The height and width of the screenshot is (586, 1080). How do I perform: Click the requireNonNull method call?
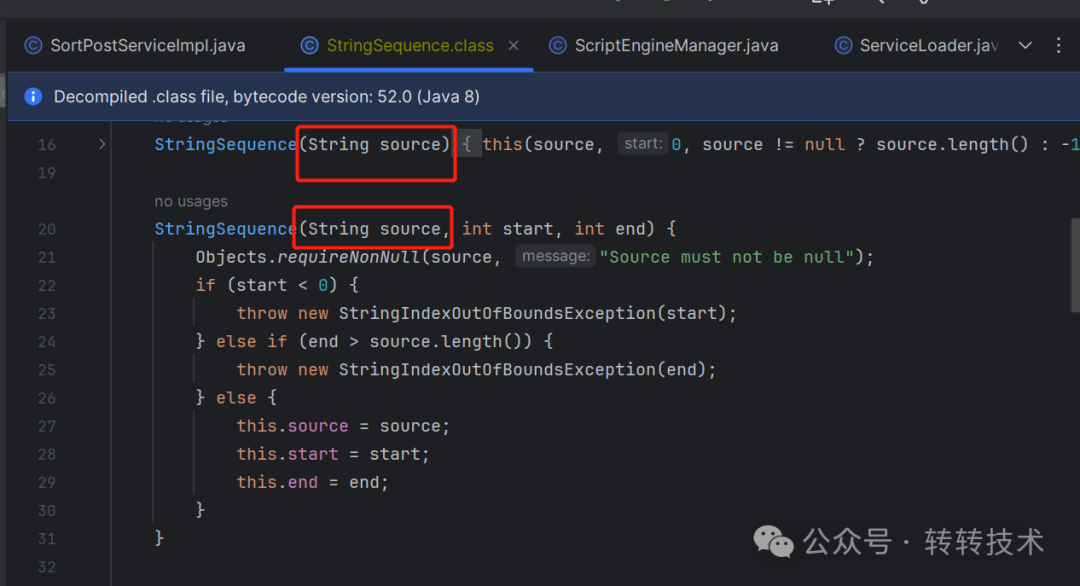pyautogui.click(x=349, y=258)
